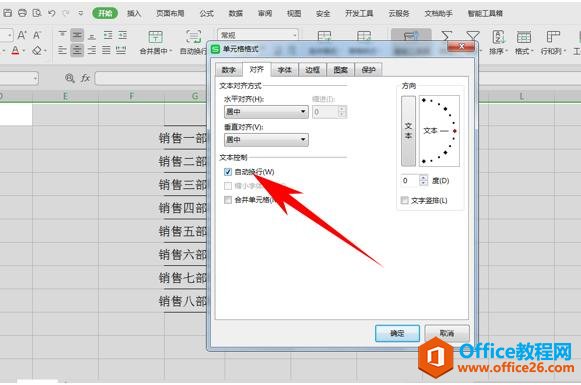Screen dimensions: 581x385
Task: Switch to 保护 tab in dialog
Action: click(x=368, y=70)
